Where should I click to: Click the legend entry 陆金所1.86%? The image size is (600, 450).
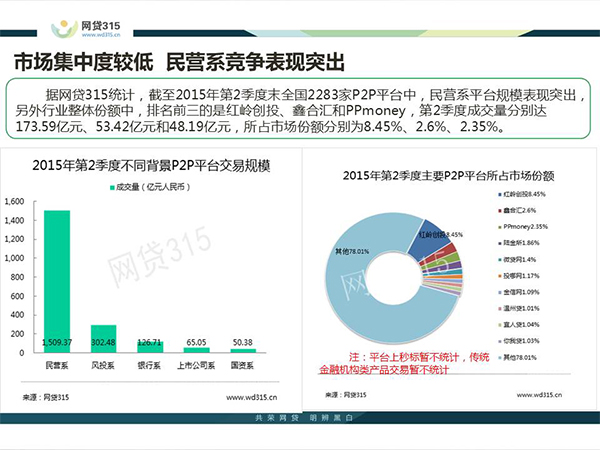tap(518, 243)
